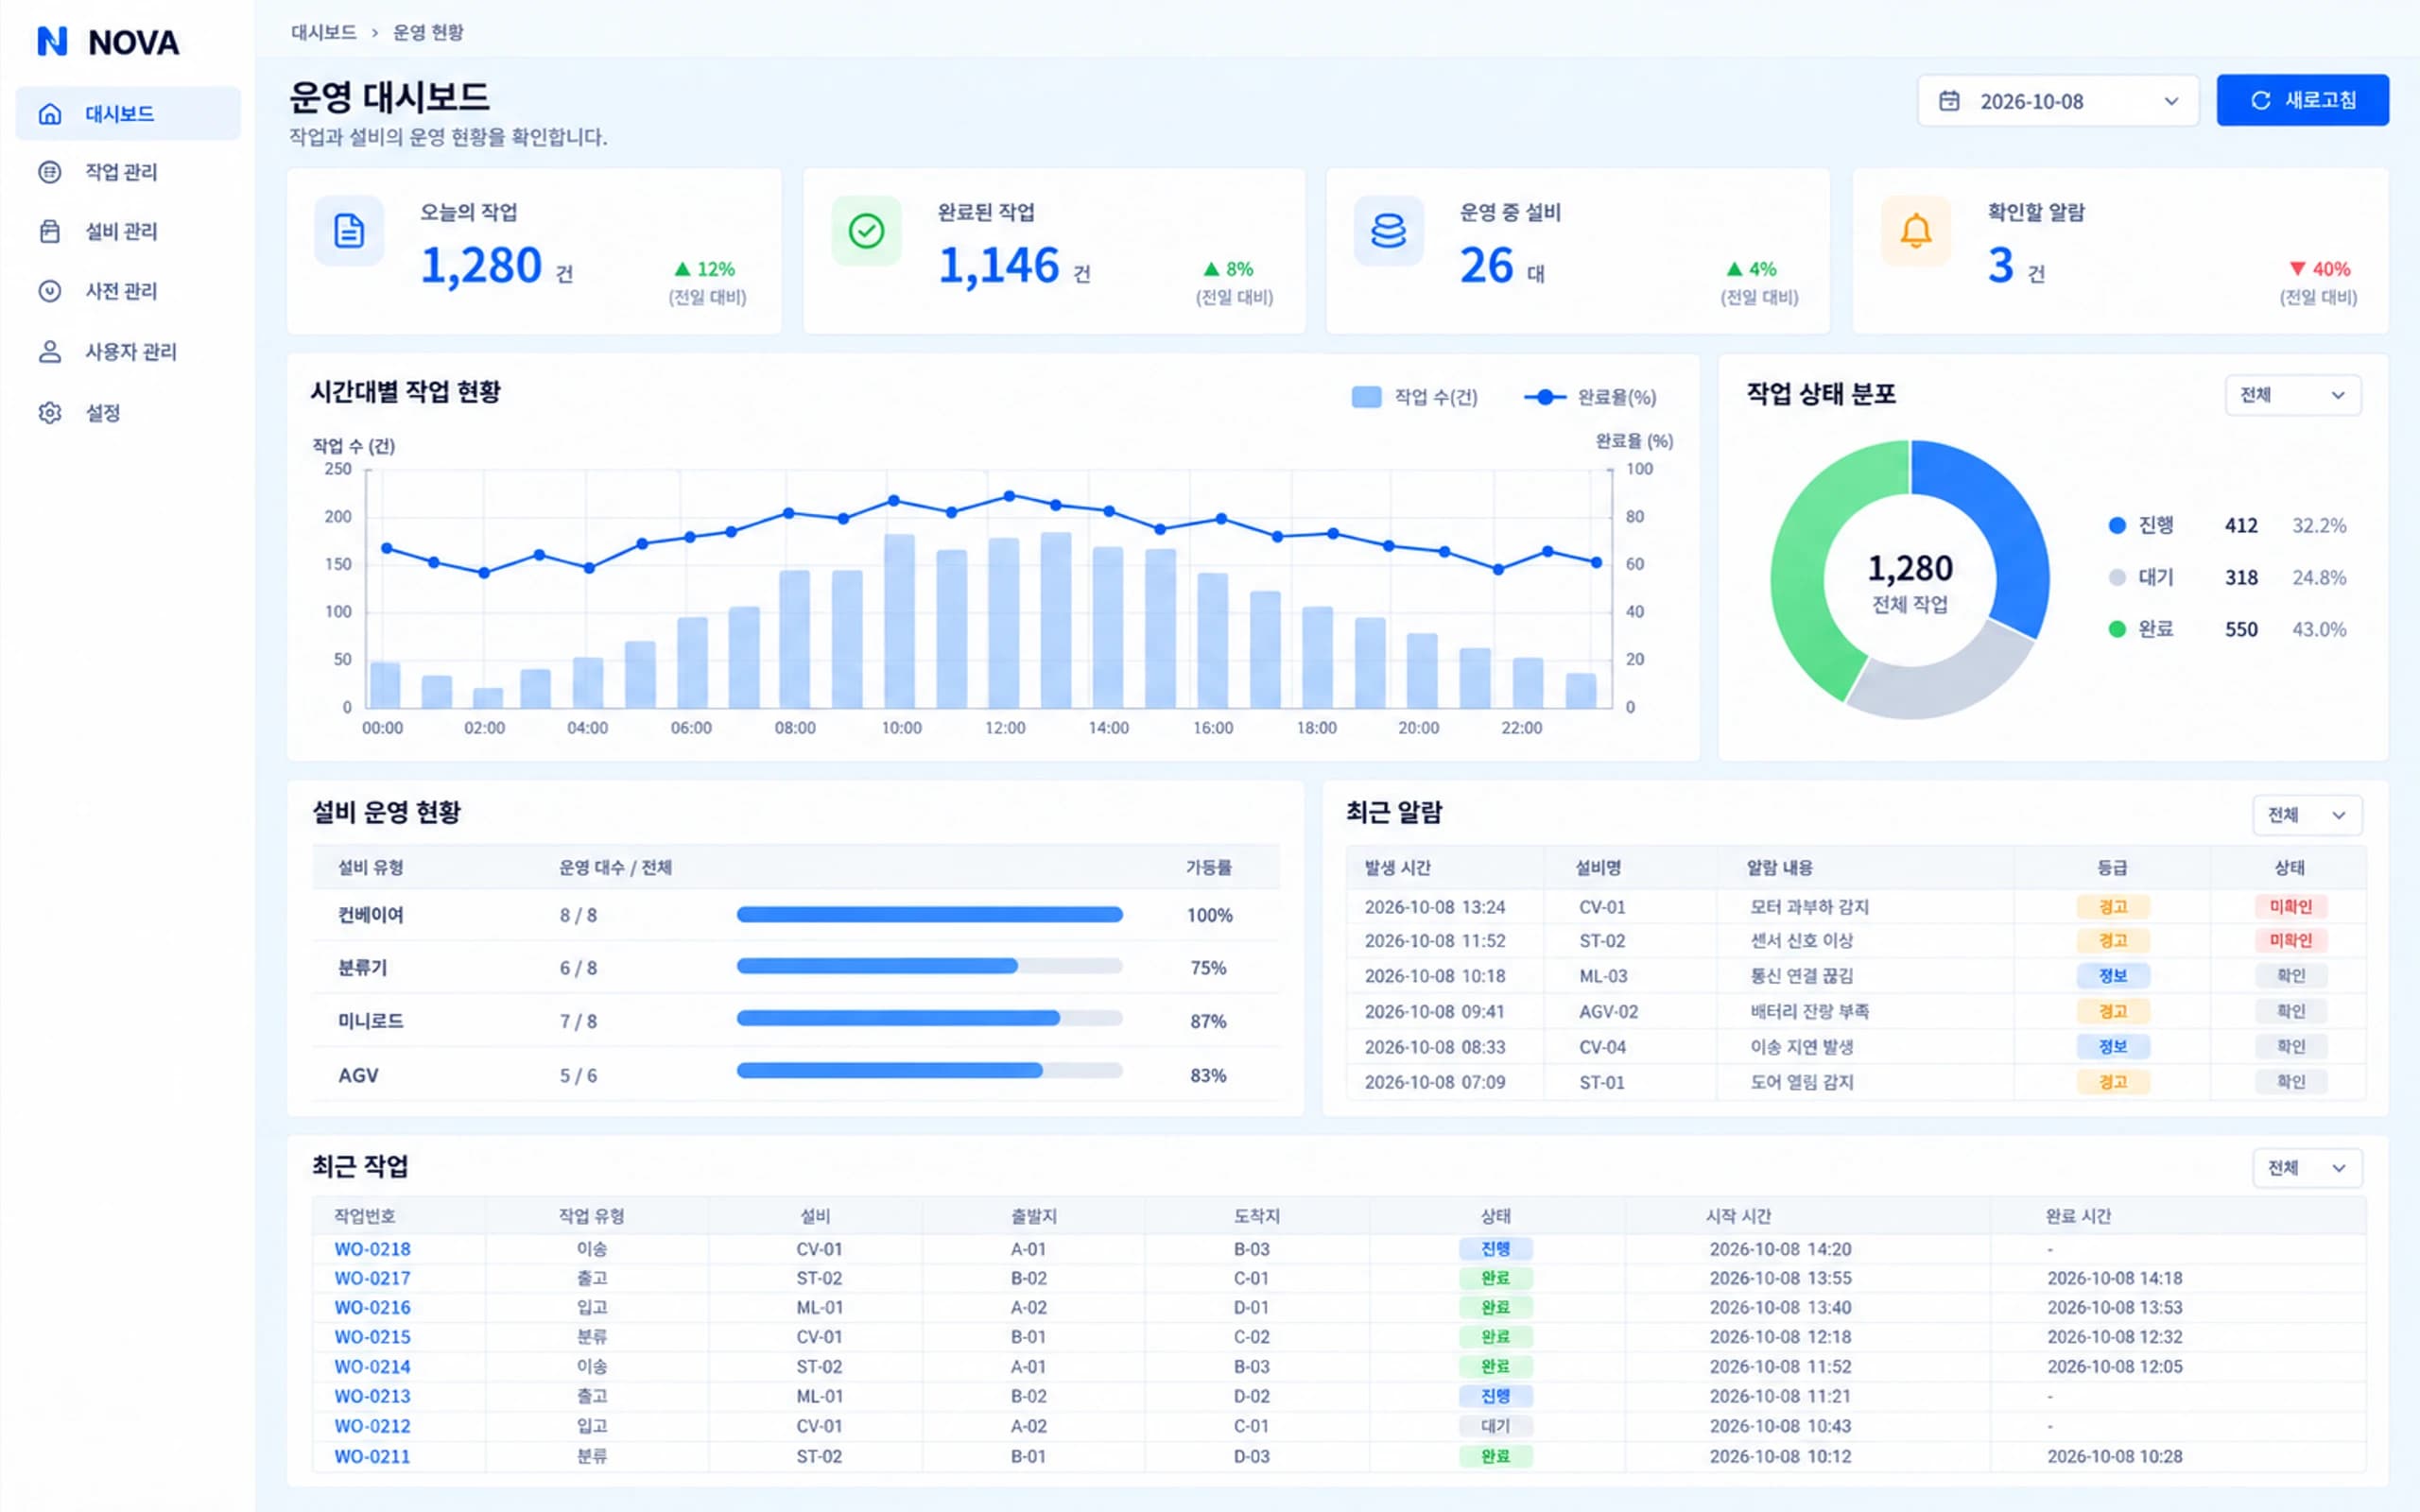Image resolution: width=2420 pixels, height=1512 pixels.
Task: Click the 설정 gear icon
Action: (50, 413)
